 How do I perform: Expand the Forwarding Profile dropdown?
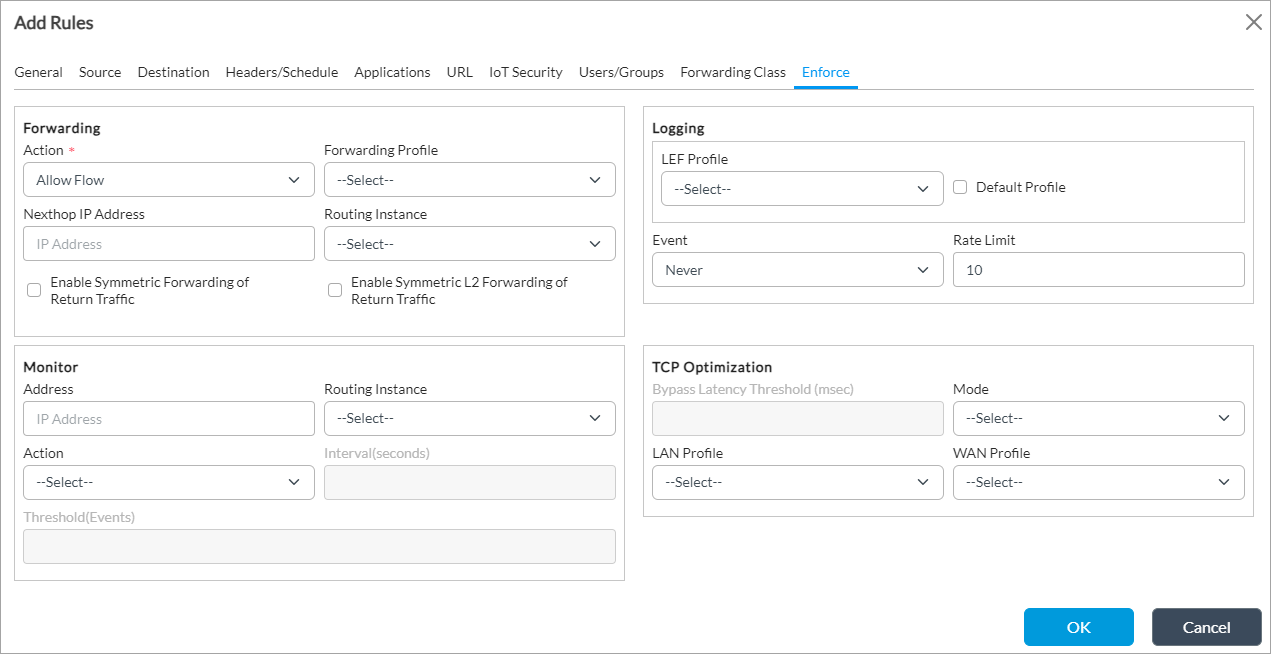click(x=469, y=180)
